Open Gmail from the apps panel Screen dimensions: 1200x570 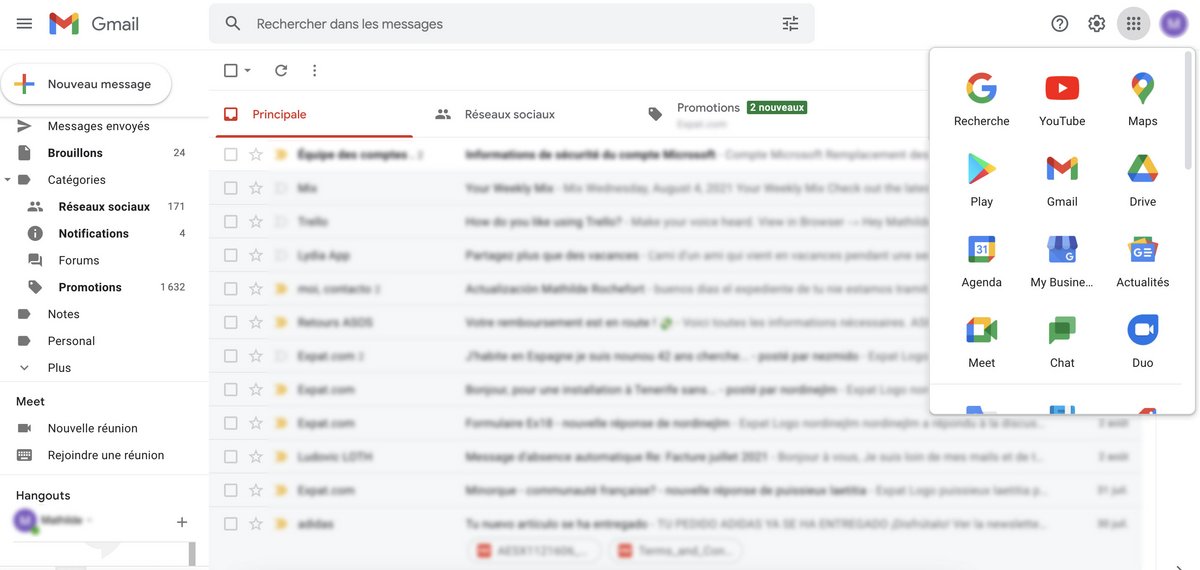(1062, 181)
